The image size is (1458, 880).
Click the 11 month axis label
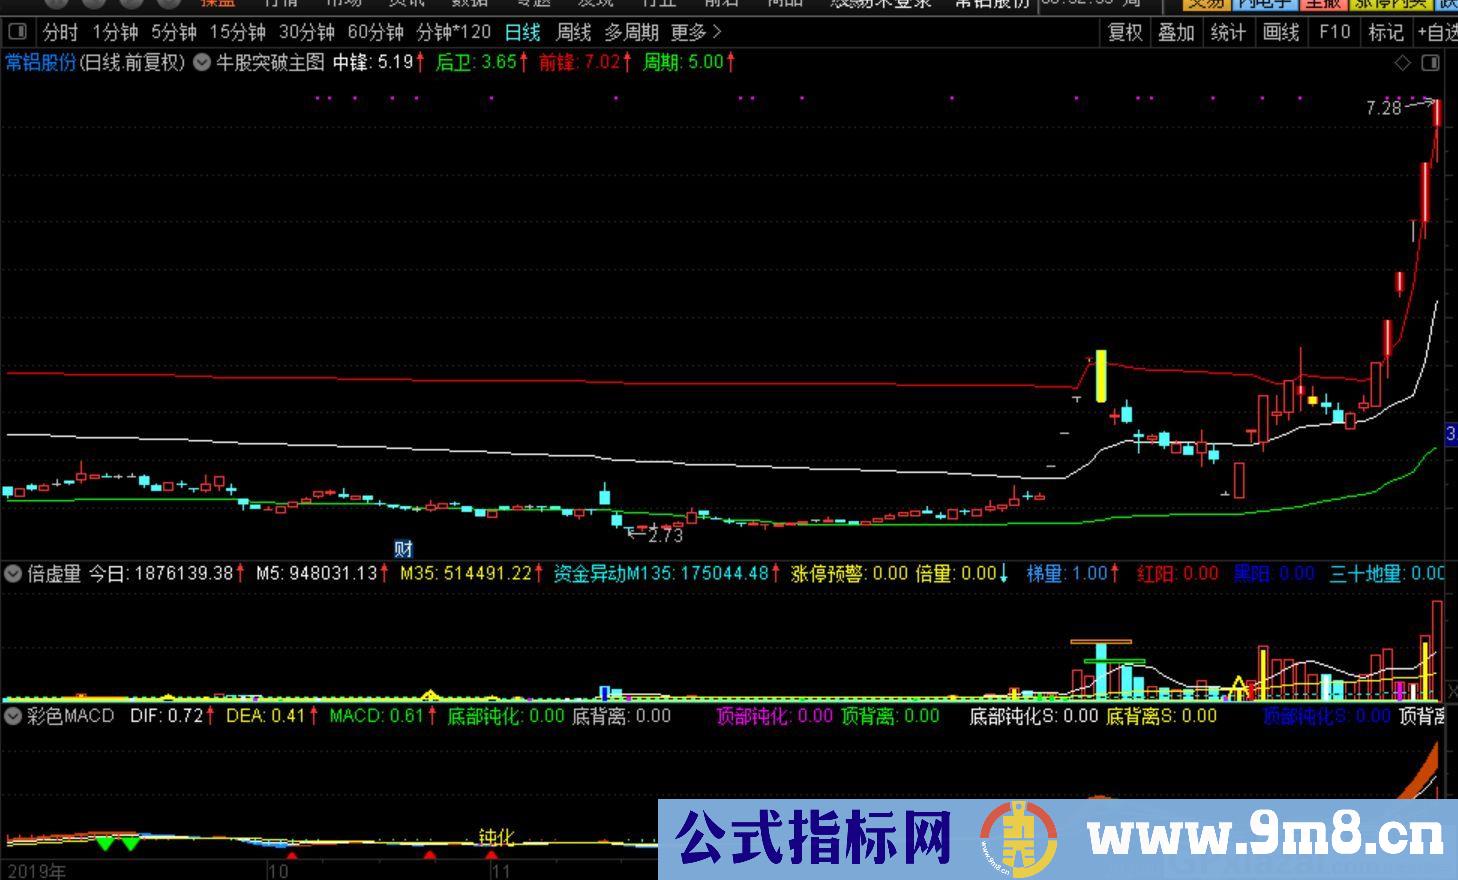[x=501, y=871]
